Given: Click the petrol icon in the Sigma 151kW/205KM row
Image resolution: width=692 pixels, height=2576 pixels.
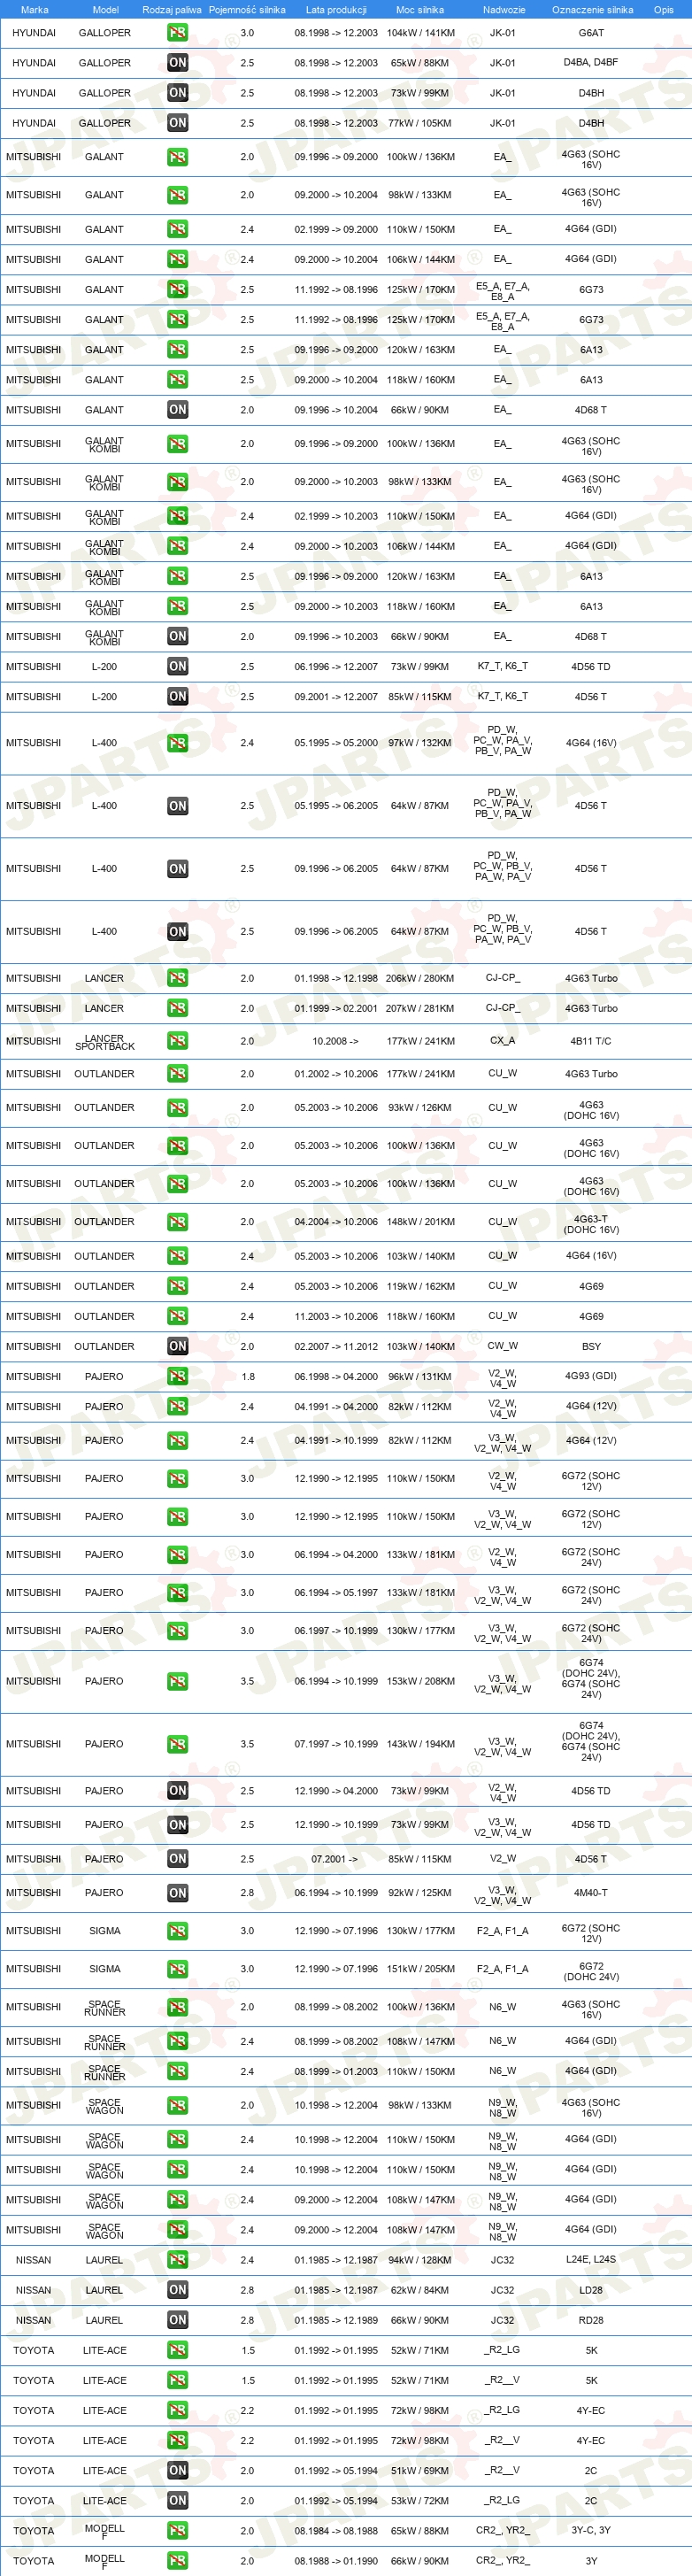Looking at the screenshot, I should coord(177,1969).
